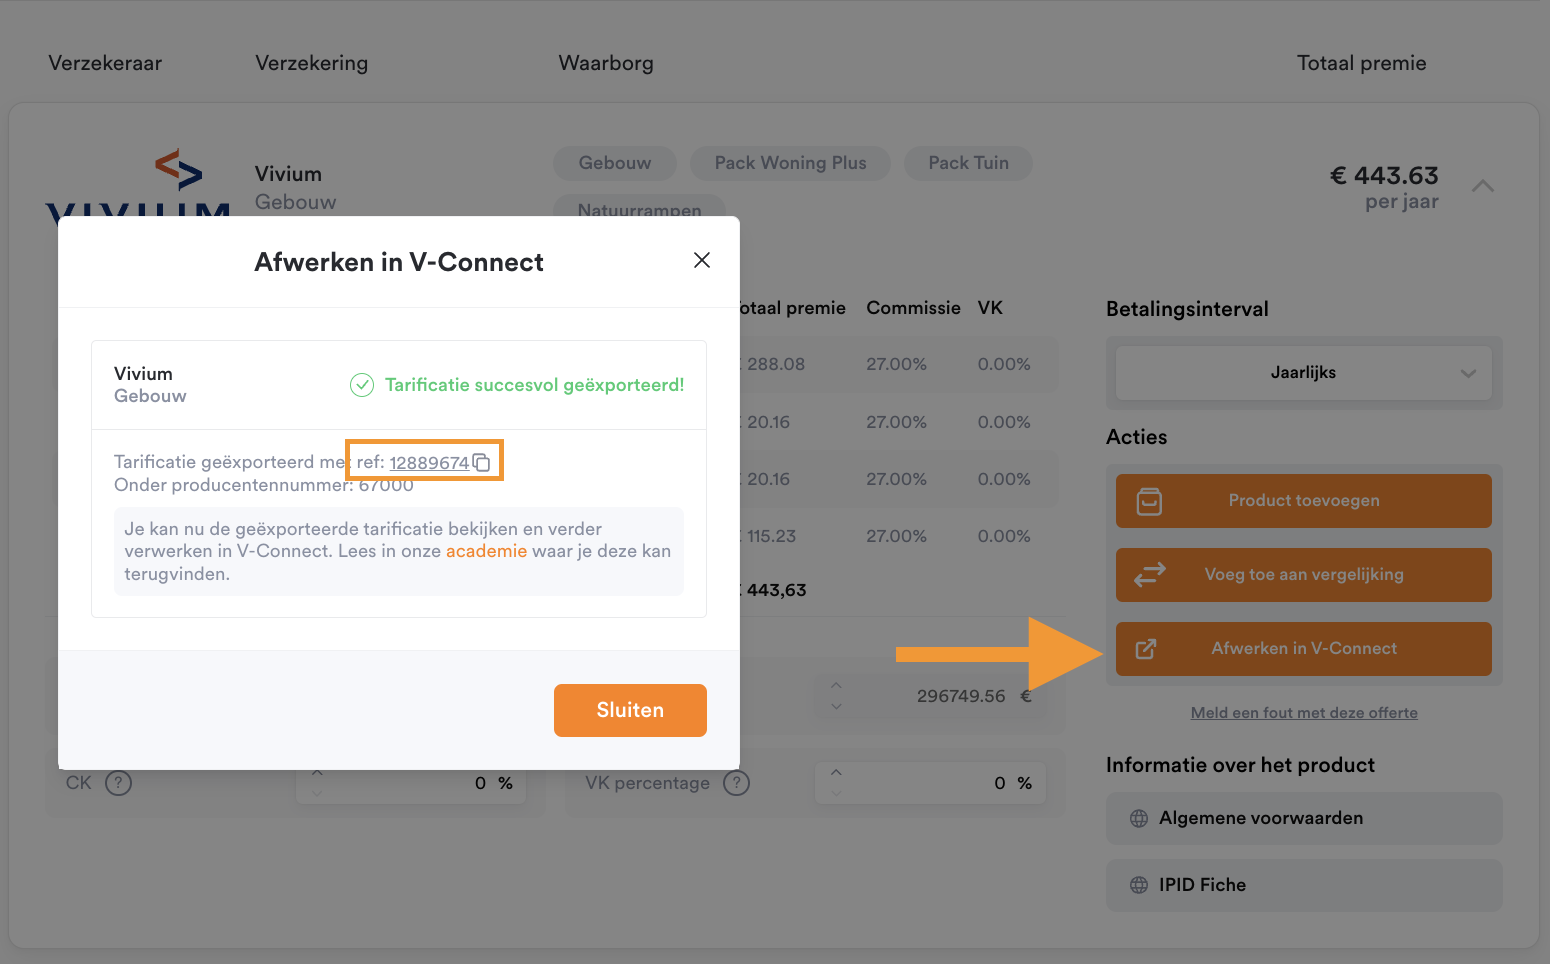Collapse the Vivium premium panel with the chevron
The image size is (1550, 964).
1483,186
